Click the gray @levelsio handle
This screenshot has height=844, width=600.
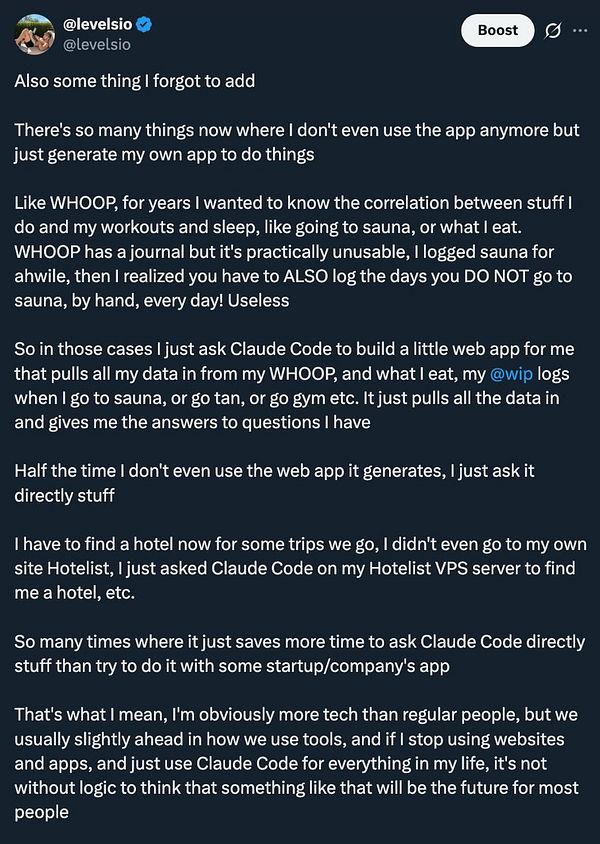click(x=97, y=45)
